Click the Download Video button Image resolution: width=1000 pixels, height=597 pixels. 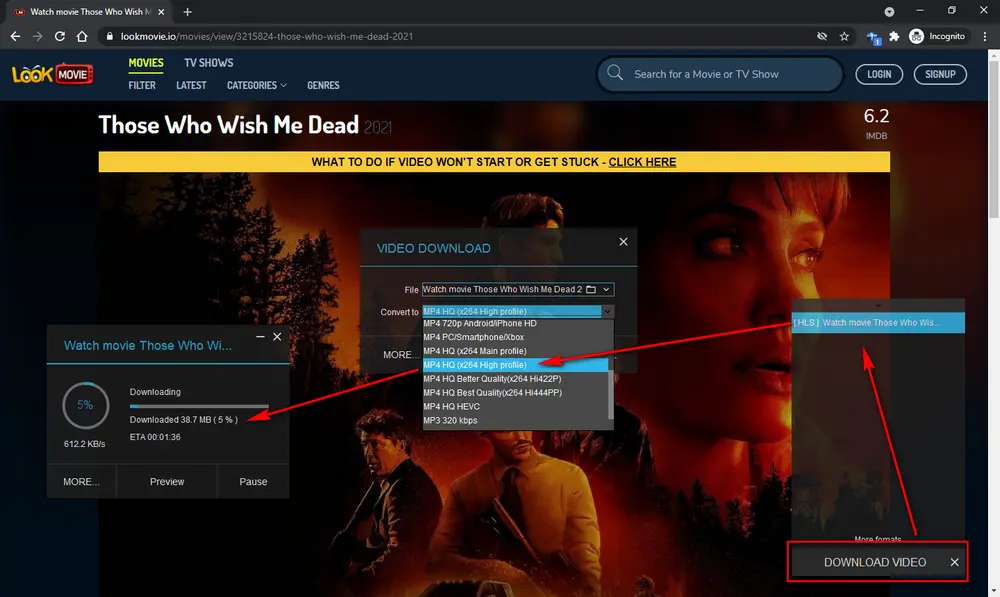coord(874,562)
